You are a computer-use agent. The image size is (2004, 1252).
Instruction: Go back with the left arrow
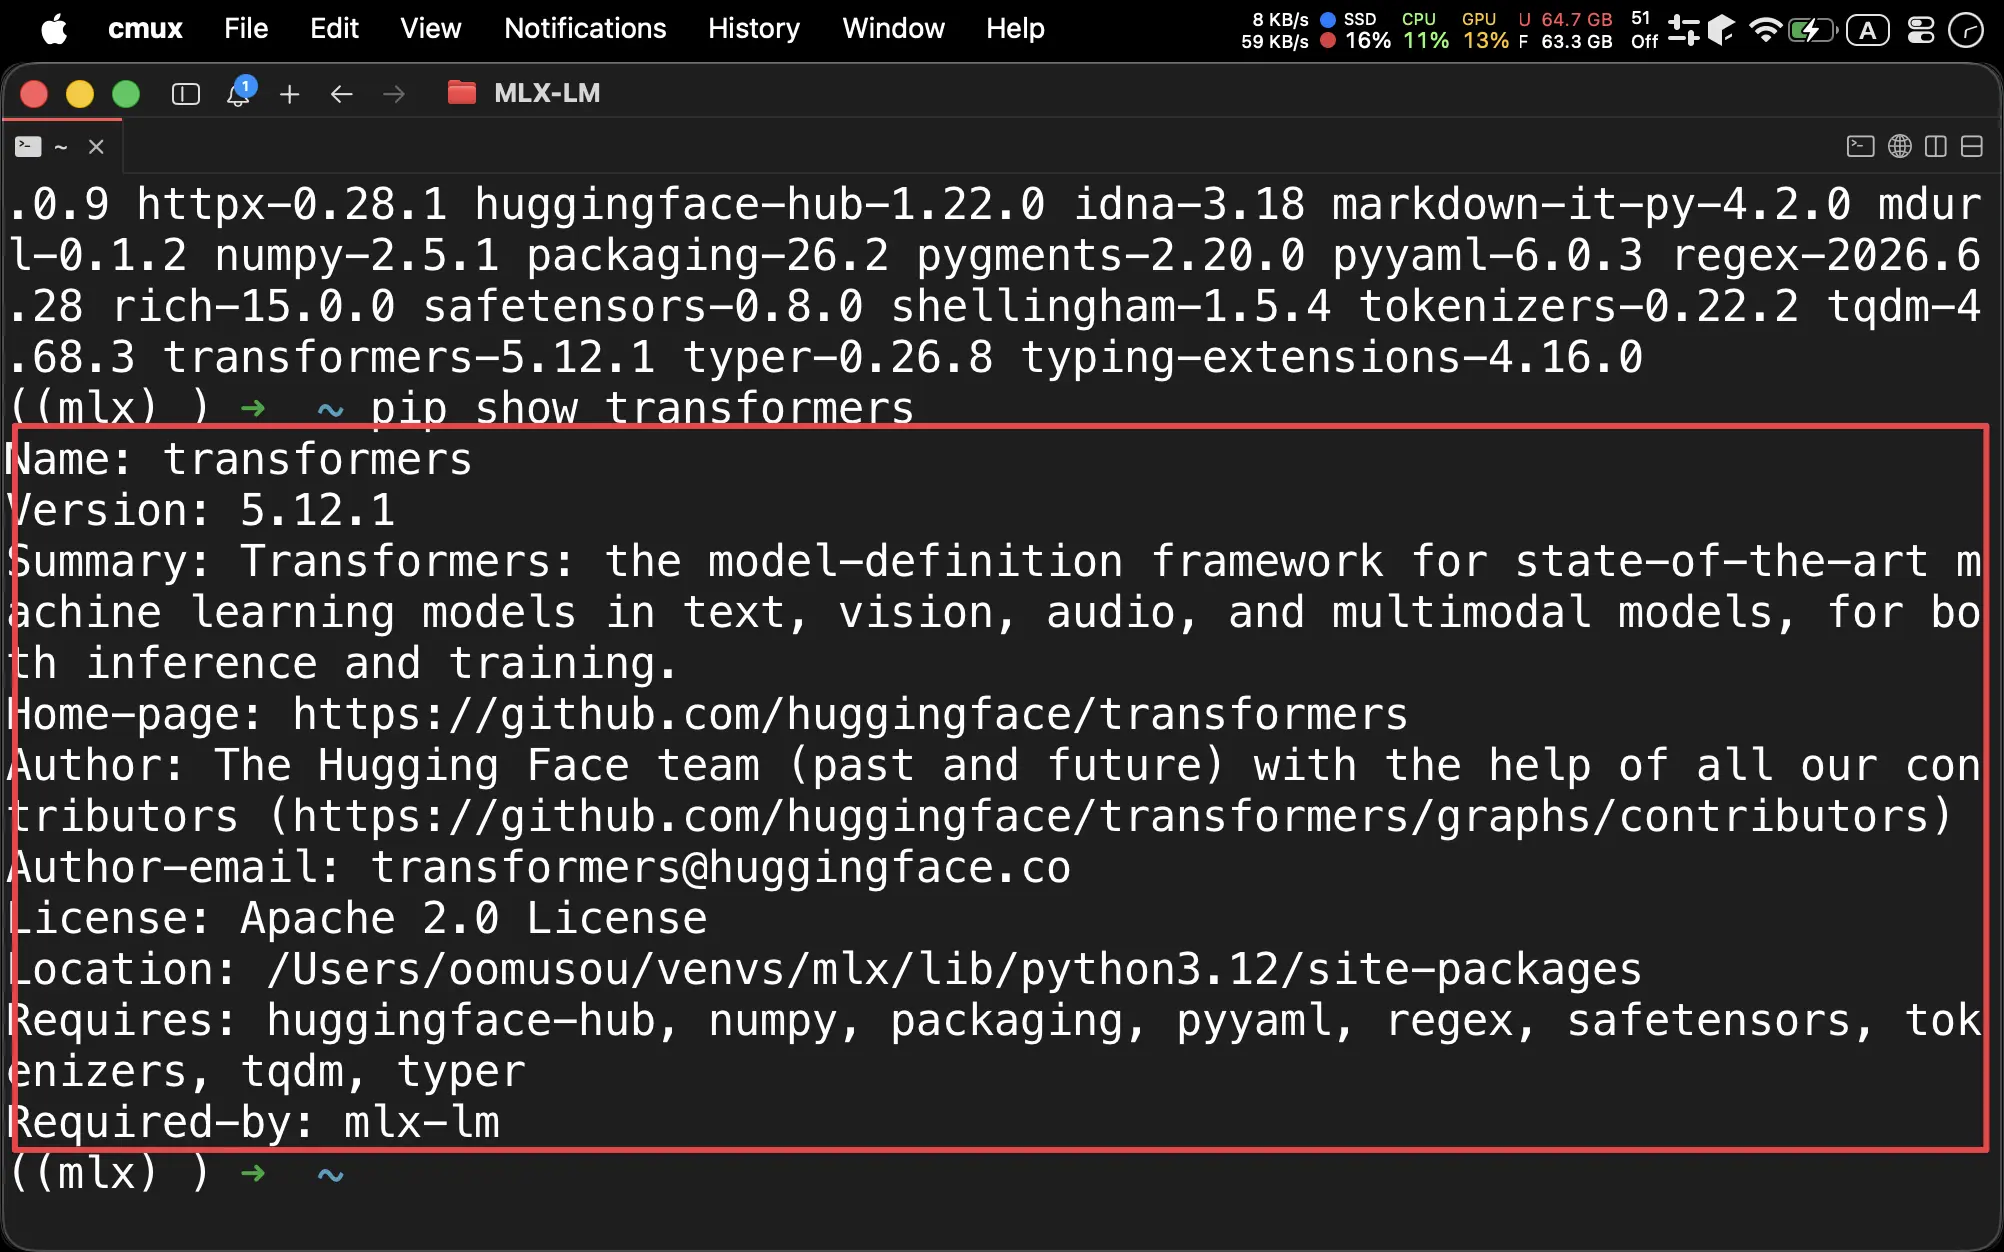click(x=342, y=94)
